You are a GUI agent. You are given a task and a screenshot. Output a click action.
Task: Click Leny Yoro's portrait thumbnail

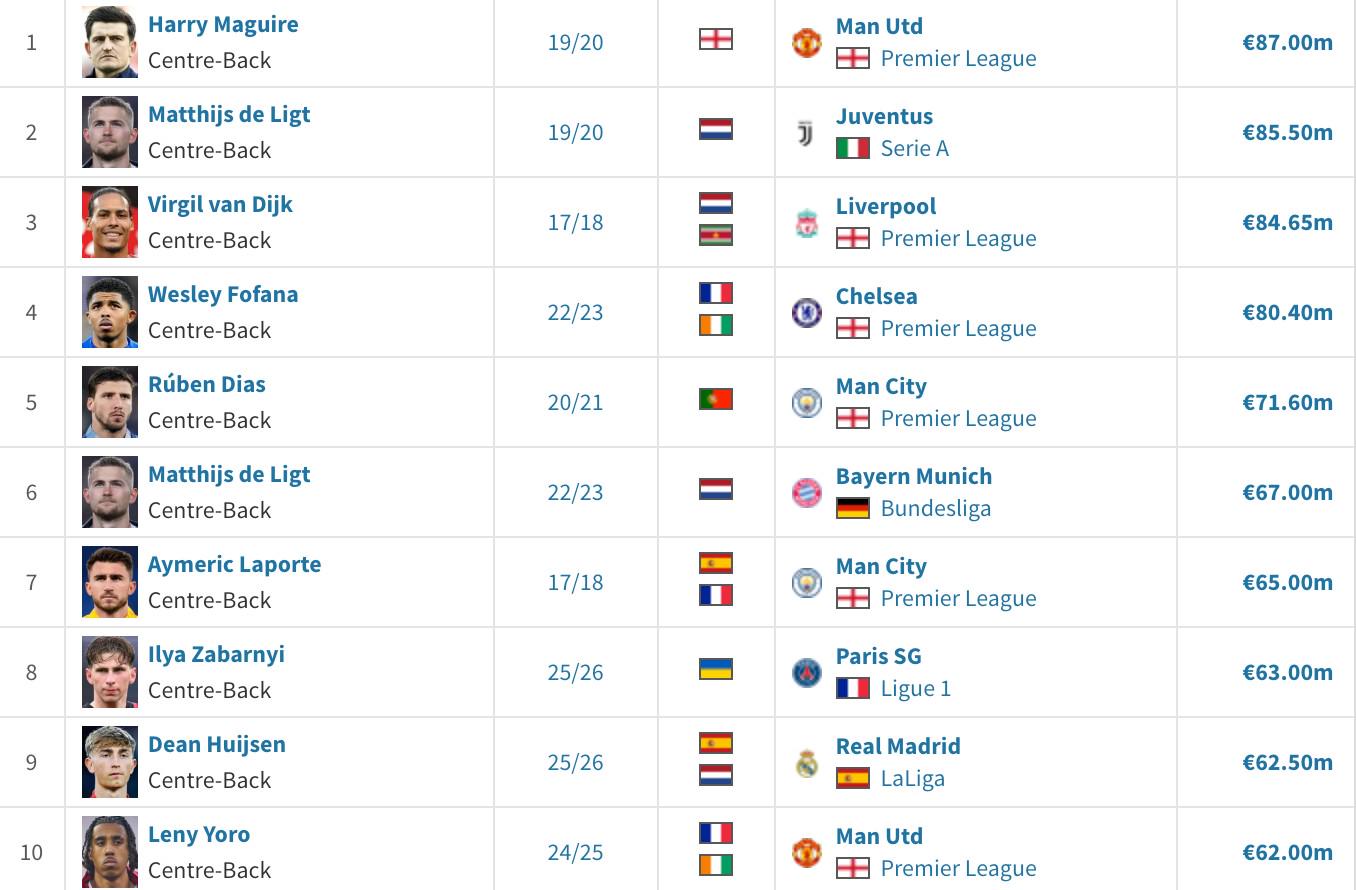(110, 851)
